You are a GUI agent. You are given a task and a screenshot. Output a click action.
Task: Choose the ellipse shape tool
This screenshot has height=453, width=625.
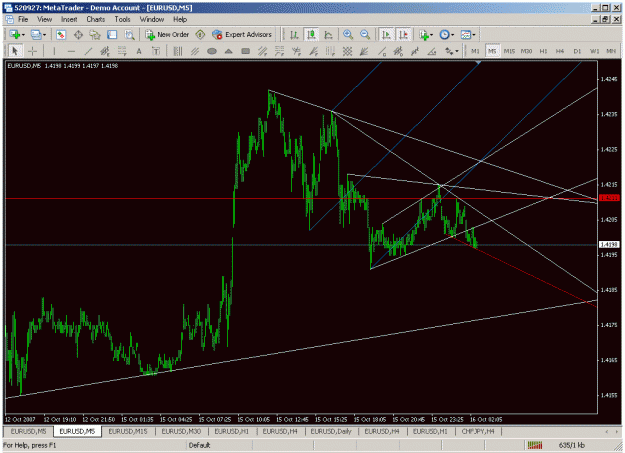click(x=212, y=51)
